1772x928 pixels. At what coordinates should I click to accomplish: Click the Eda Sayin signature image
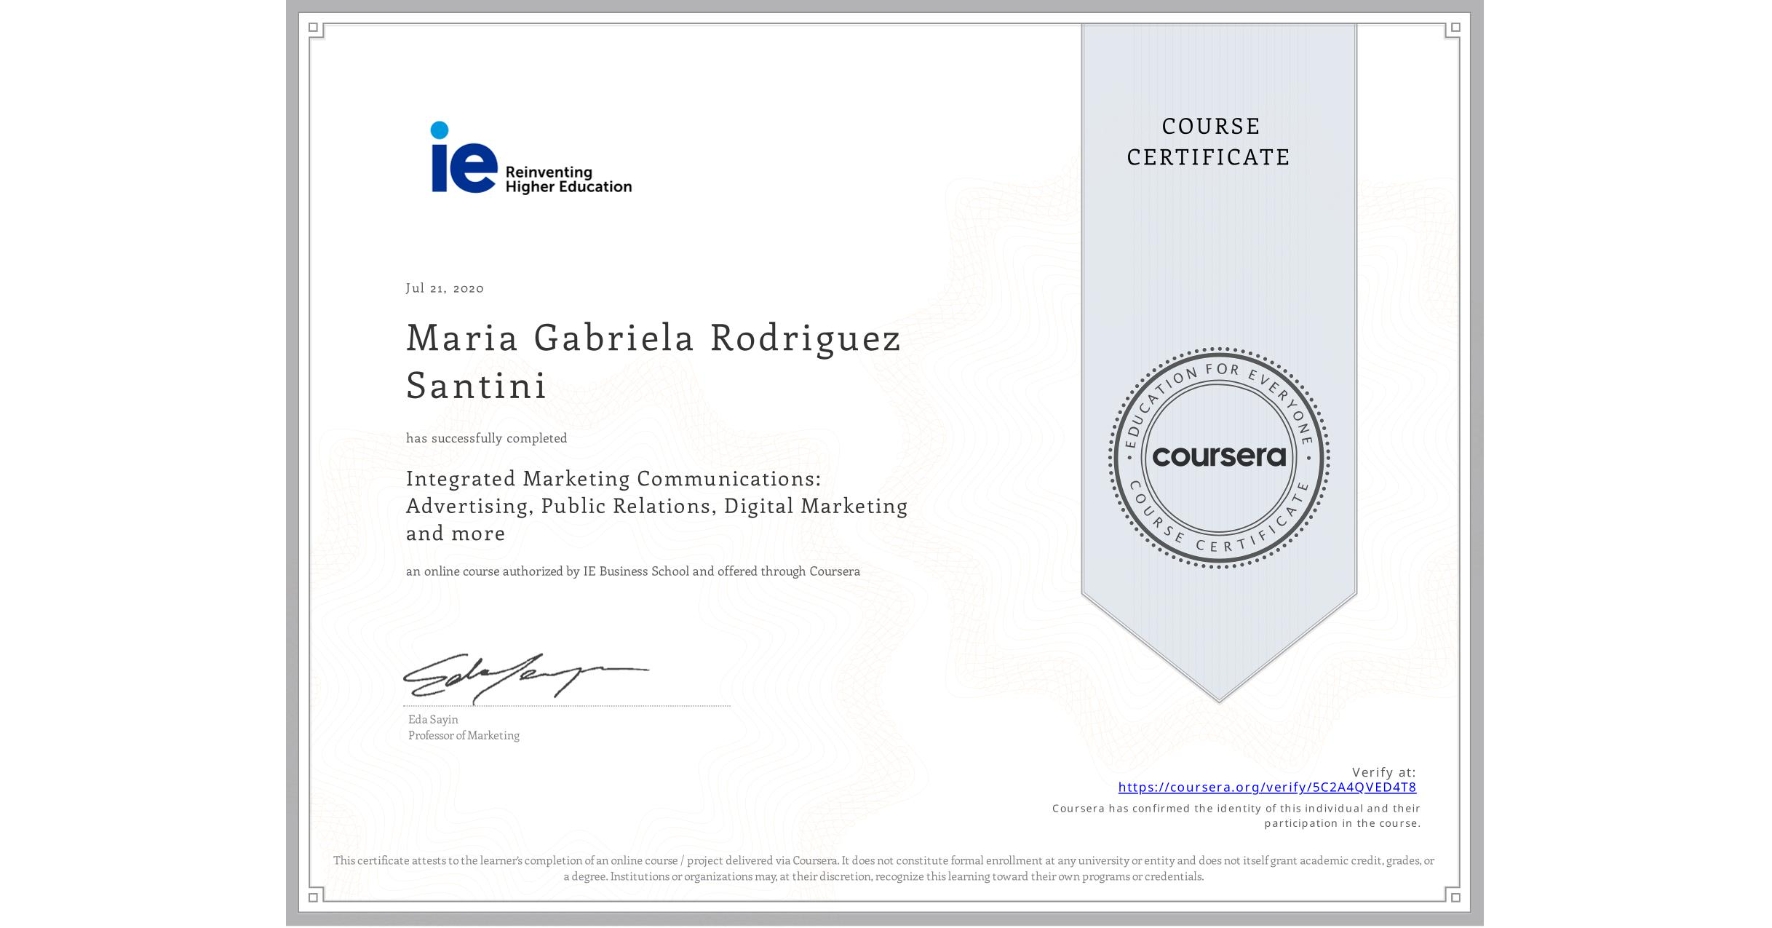pyautogui.click(x=526, y=677)
